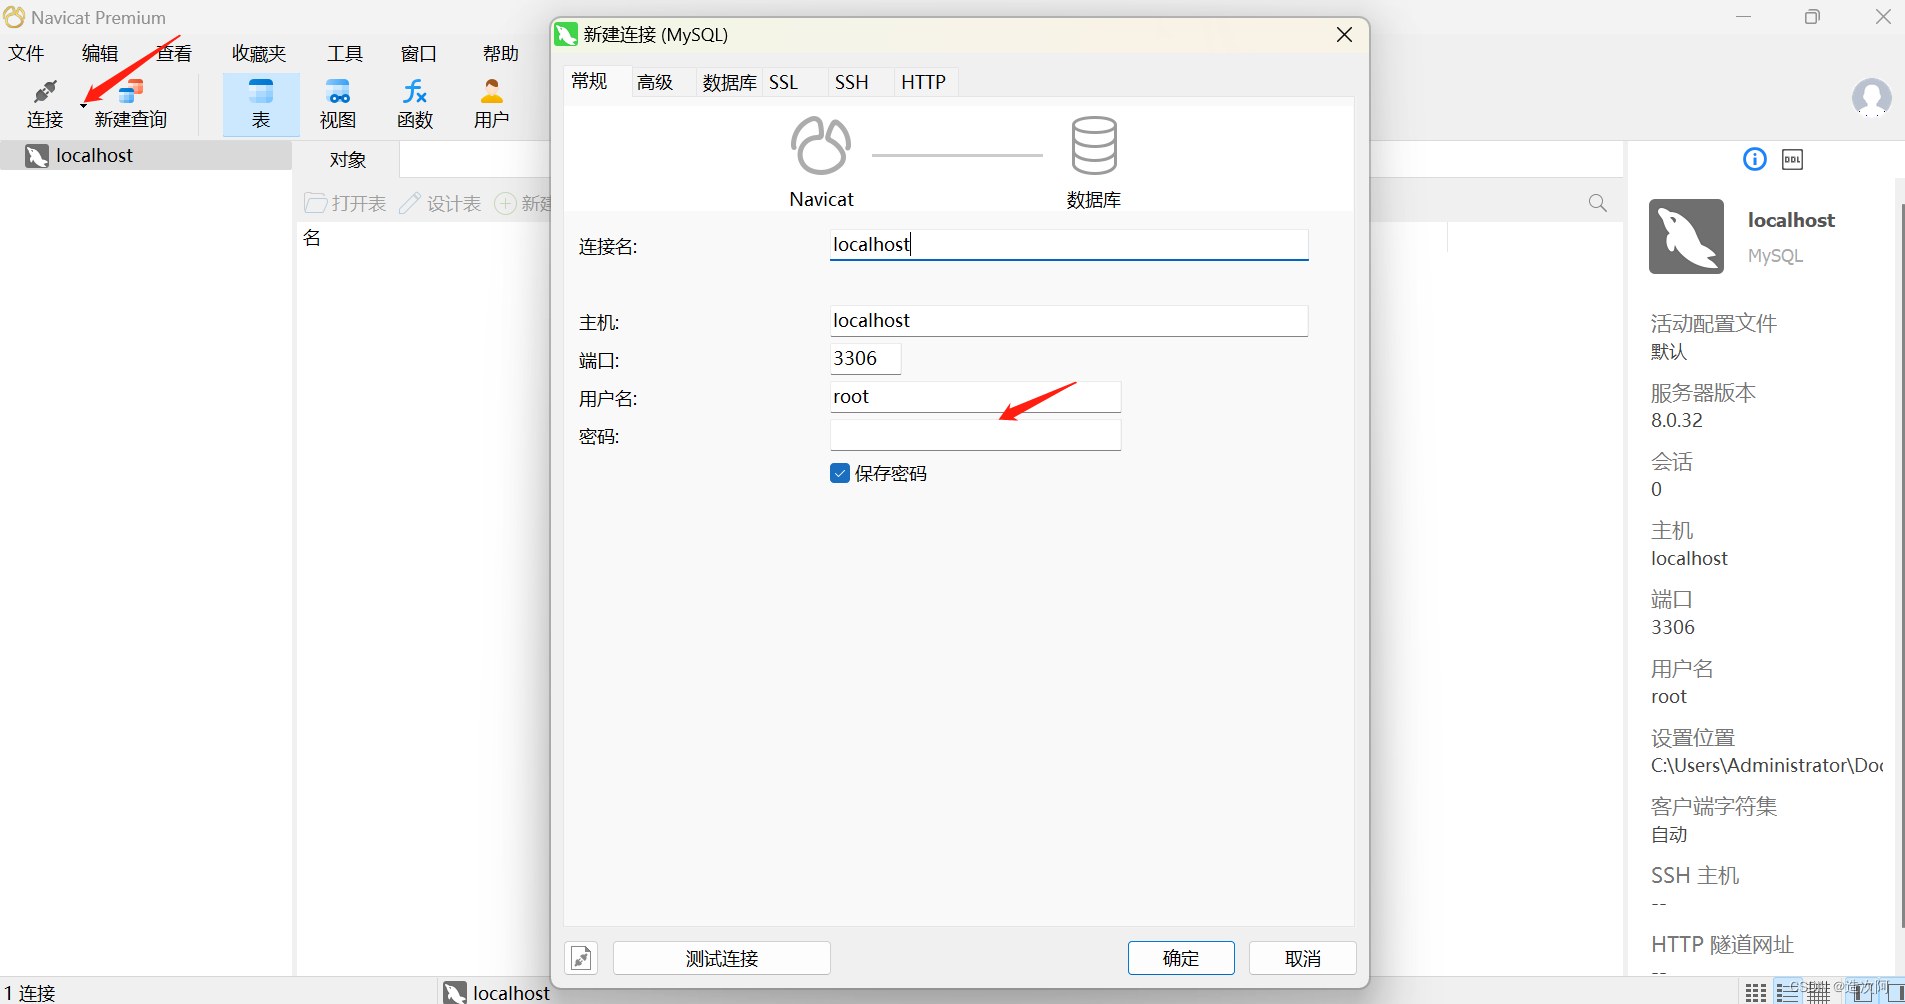The image size is (1905, 1004).
Task: Click 打开表 in the object toolbar
Action: point(346,203)
